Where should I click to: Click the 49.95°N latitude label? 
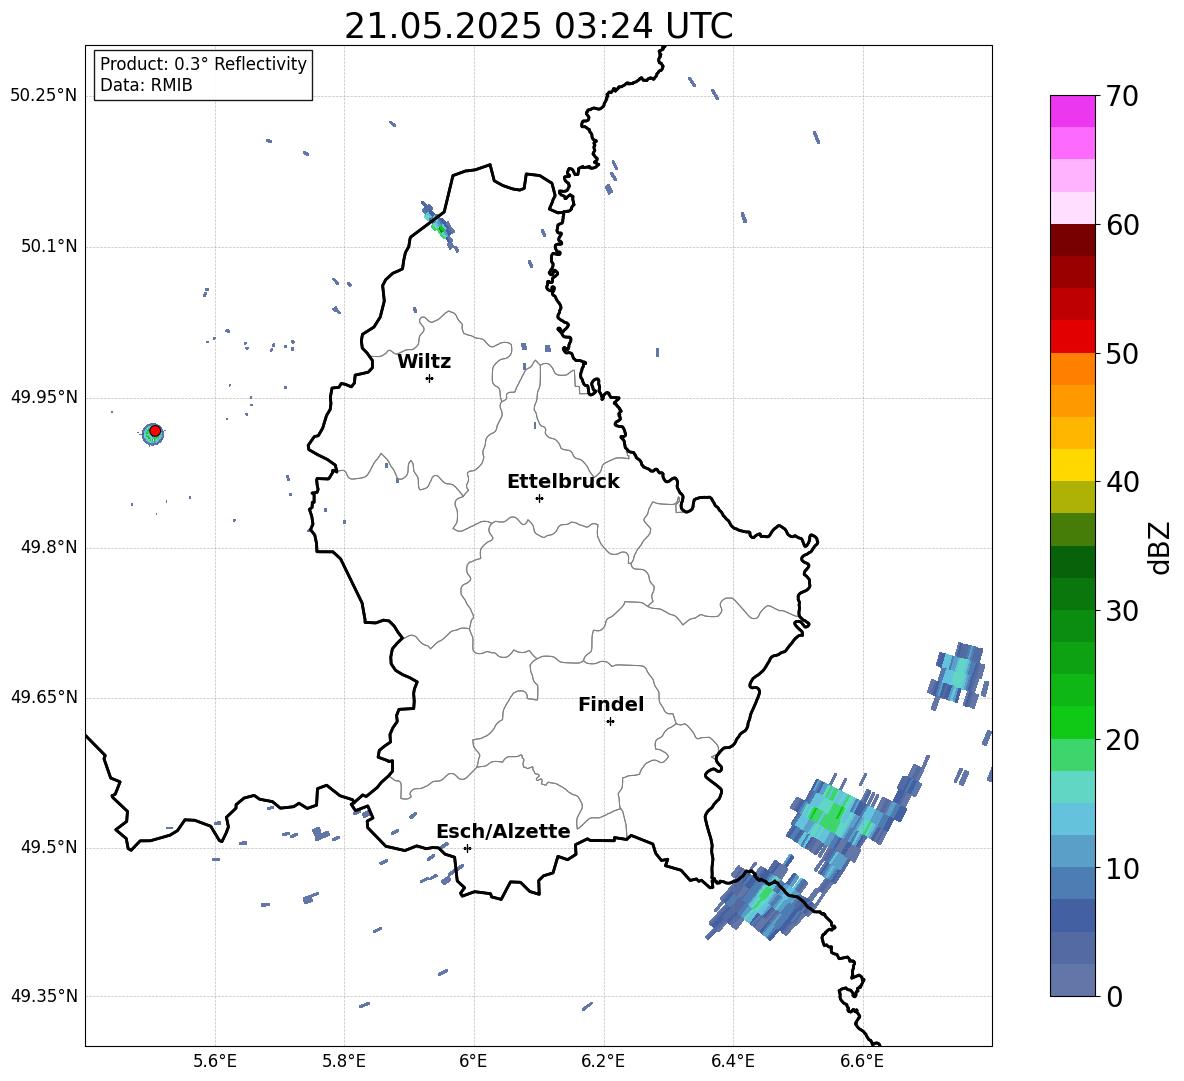(x=44, y=397)
